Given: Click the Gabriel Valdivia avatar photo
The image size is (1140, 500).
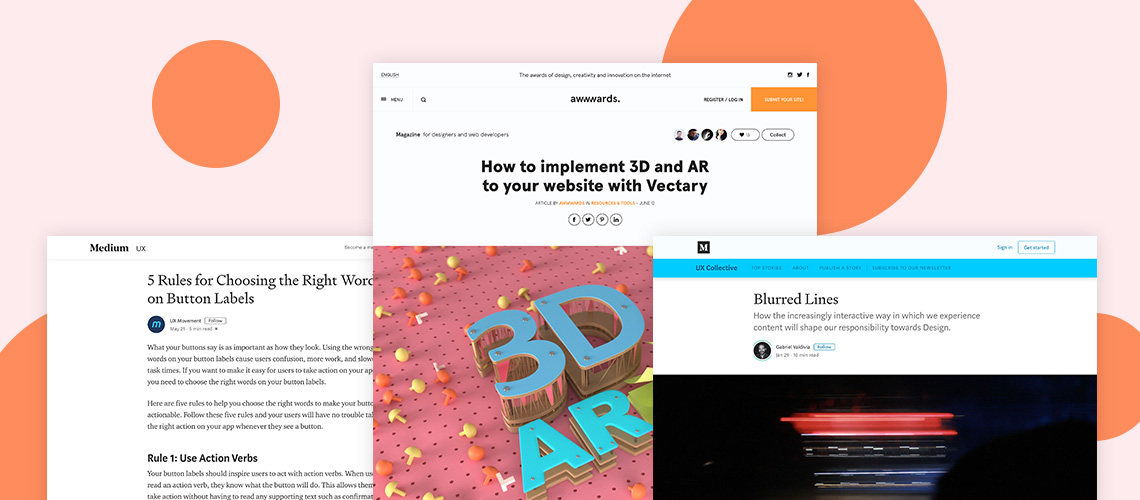Looking at the screenshot, I should click(762, 350).
